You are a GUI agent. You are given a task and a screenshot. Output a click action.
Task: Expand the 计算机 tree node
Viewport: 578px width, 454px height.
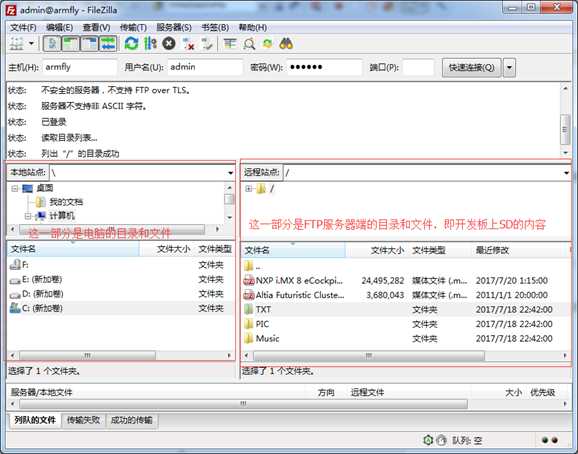[x=28, y=216]
